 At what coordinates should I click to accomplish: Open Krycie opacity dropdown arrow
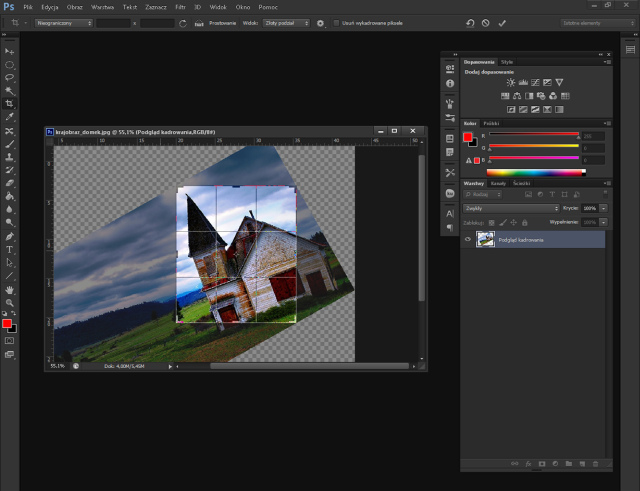point(603,208)
